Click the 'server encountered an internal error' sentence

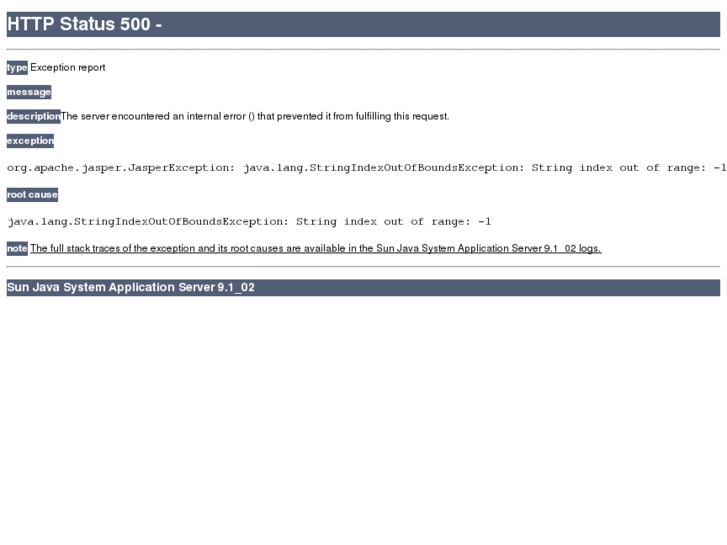(255, 116)
